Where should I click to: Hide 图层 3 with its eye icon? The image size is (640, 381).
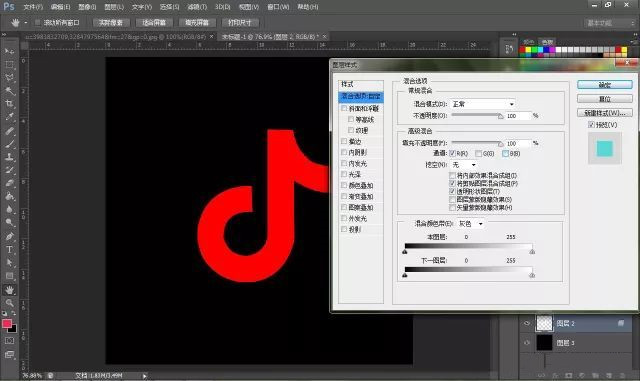pyautogui.click(x=527, y=343)
